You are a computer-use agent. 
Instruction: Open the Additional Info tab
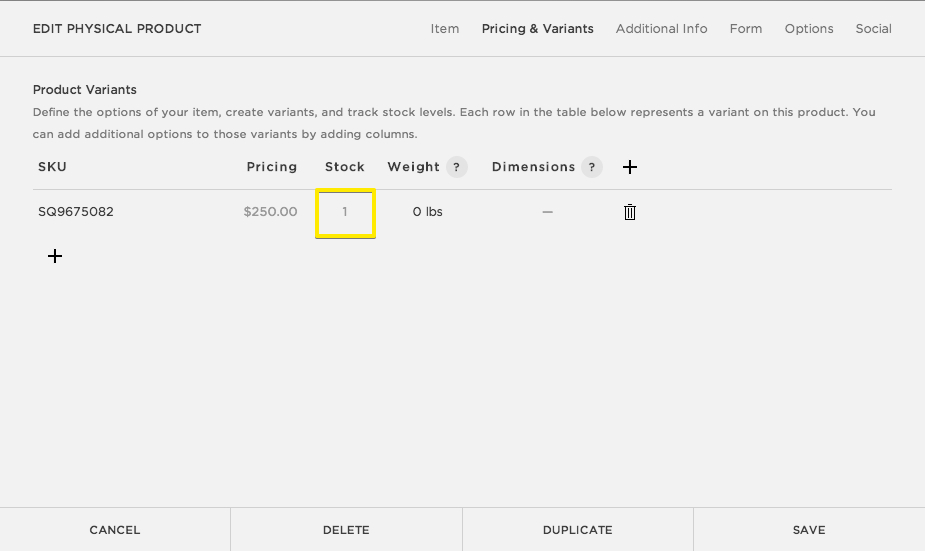click(x=661, y=29)
